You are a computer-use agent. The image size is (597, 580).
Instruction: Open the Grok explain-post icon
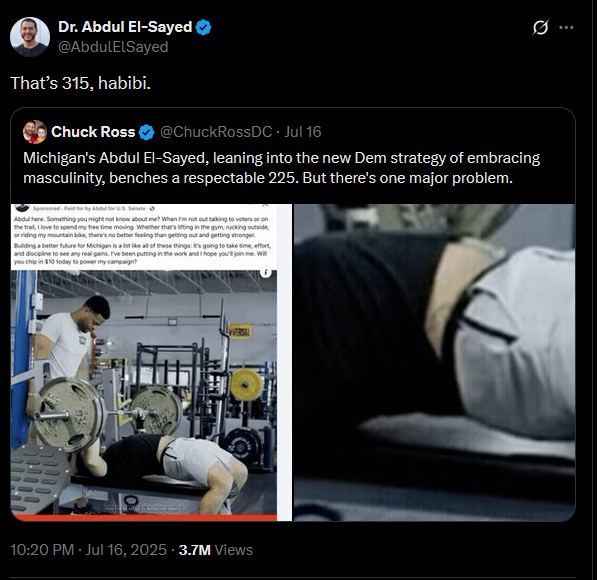[x=540, y=27]
